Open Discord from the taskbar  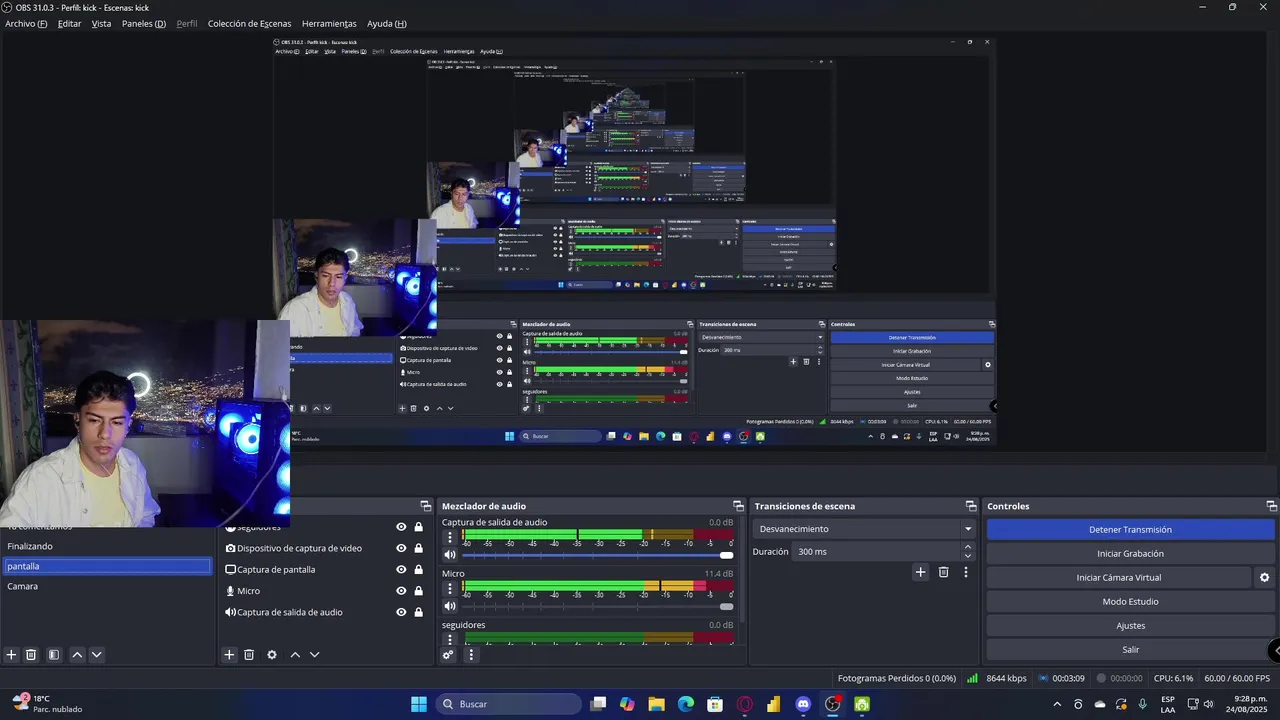[x=803, y=704]
